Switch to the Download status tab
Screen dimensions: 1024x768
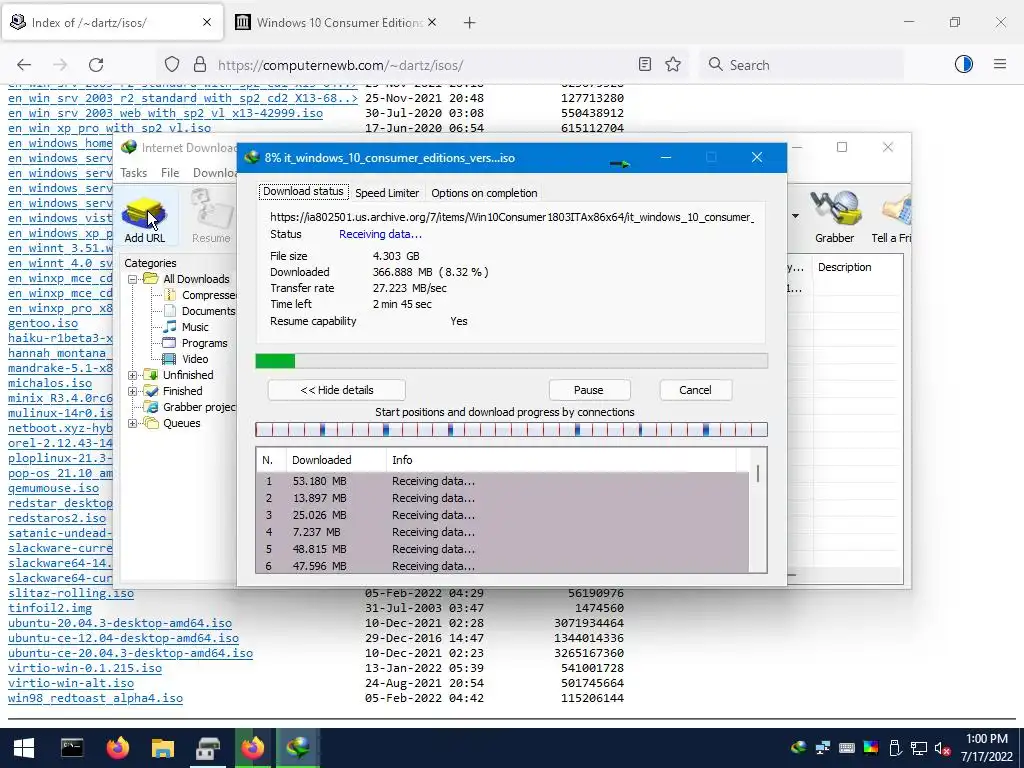[303, 191]
